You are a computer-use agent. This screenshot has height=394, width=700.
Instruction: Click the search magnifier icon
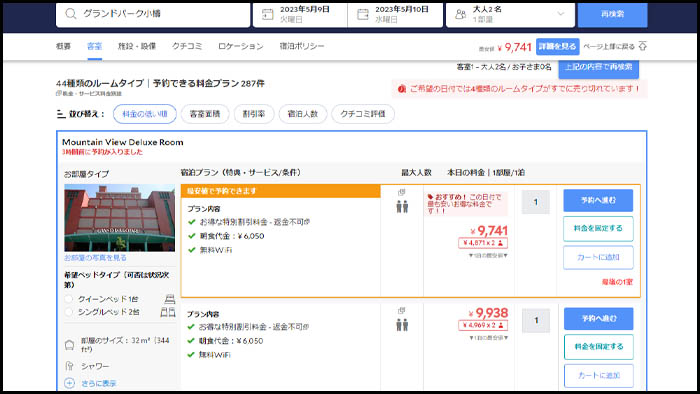click(x=71, y=14)
